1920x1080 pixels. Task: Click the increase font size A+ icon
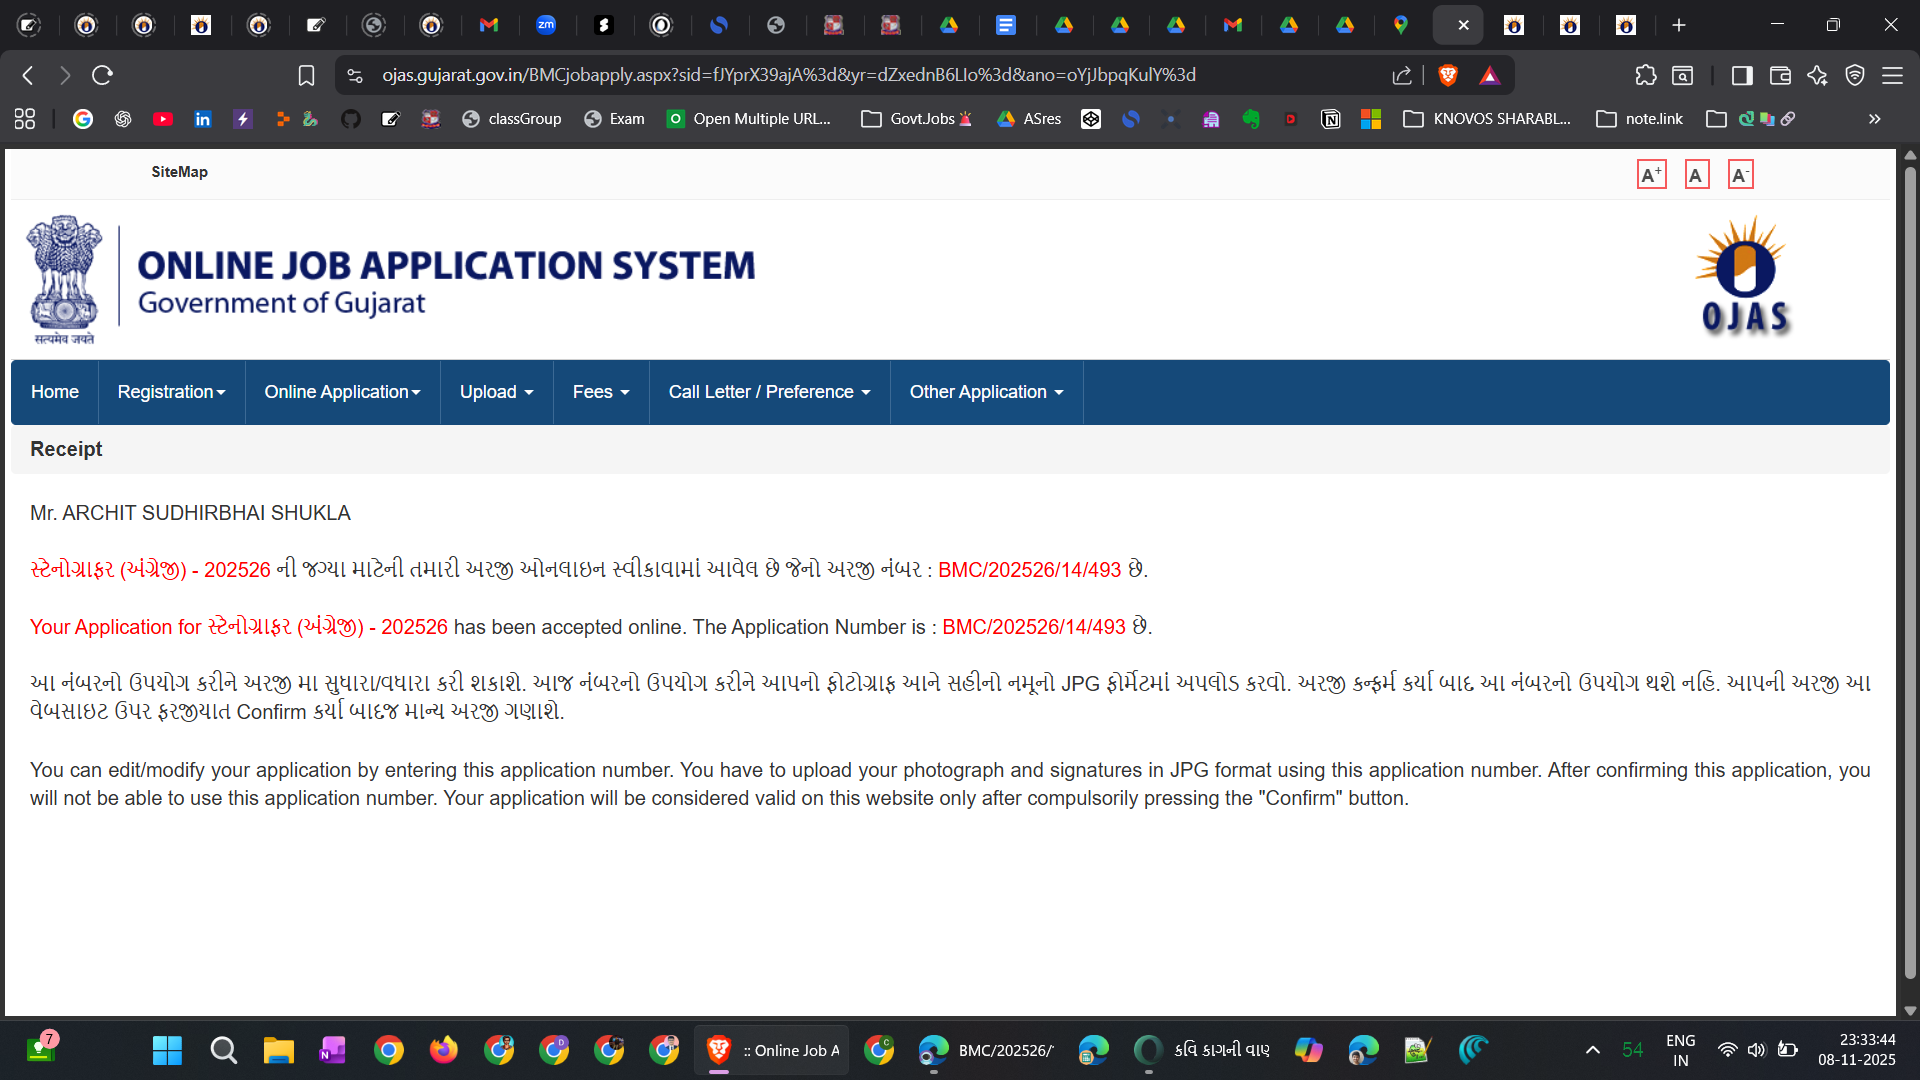(x=1651, y=175)
